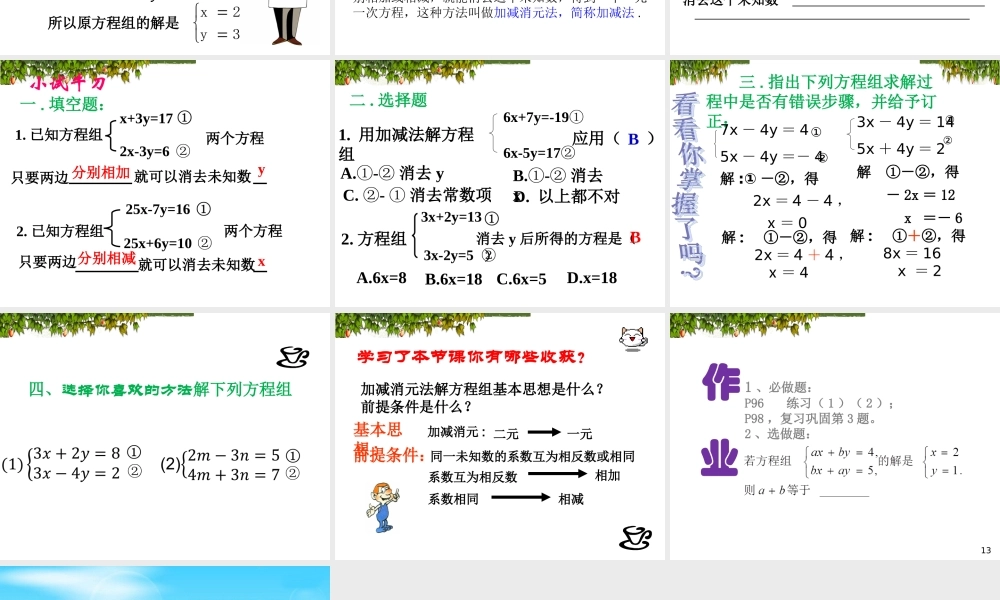This screenshot has height=600, width=1000.
Task: Click the equation 25x-7y=16 ①
Action: coord(168,209)
